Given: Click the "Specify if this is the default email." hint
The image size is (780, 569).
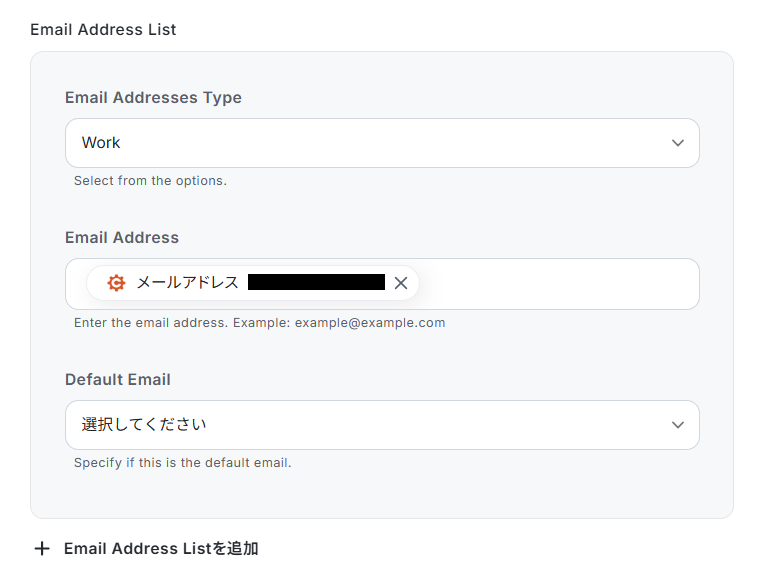Looking at the screenshot, I should (x=183, y=463).
